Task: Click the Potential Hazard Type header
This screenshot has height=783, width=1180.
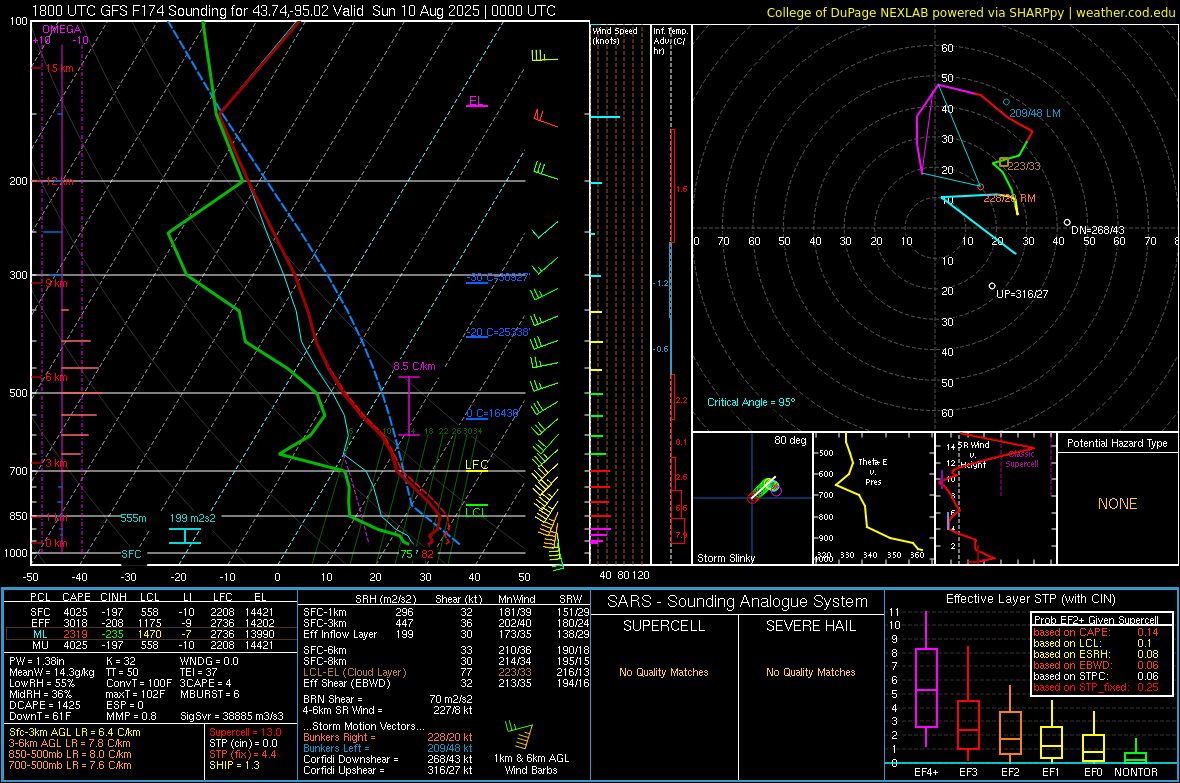Action: coord(1117,443)
